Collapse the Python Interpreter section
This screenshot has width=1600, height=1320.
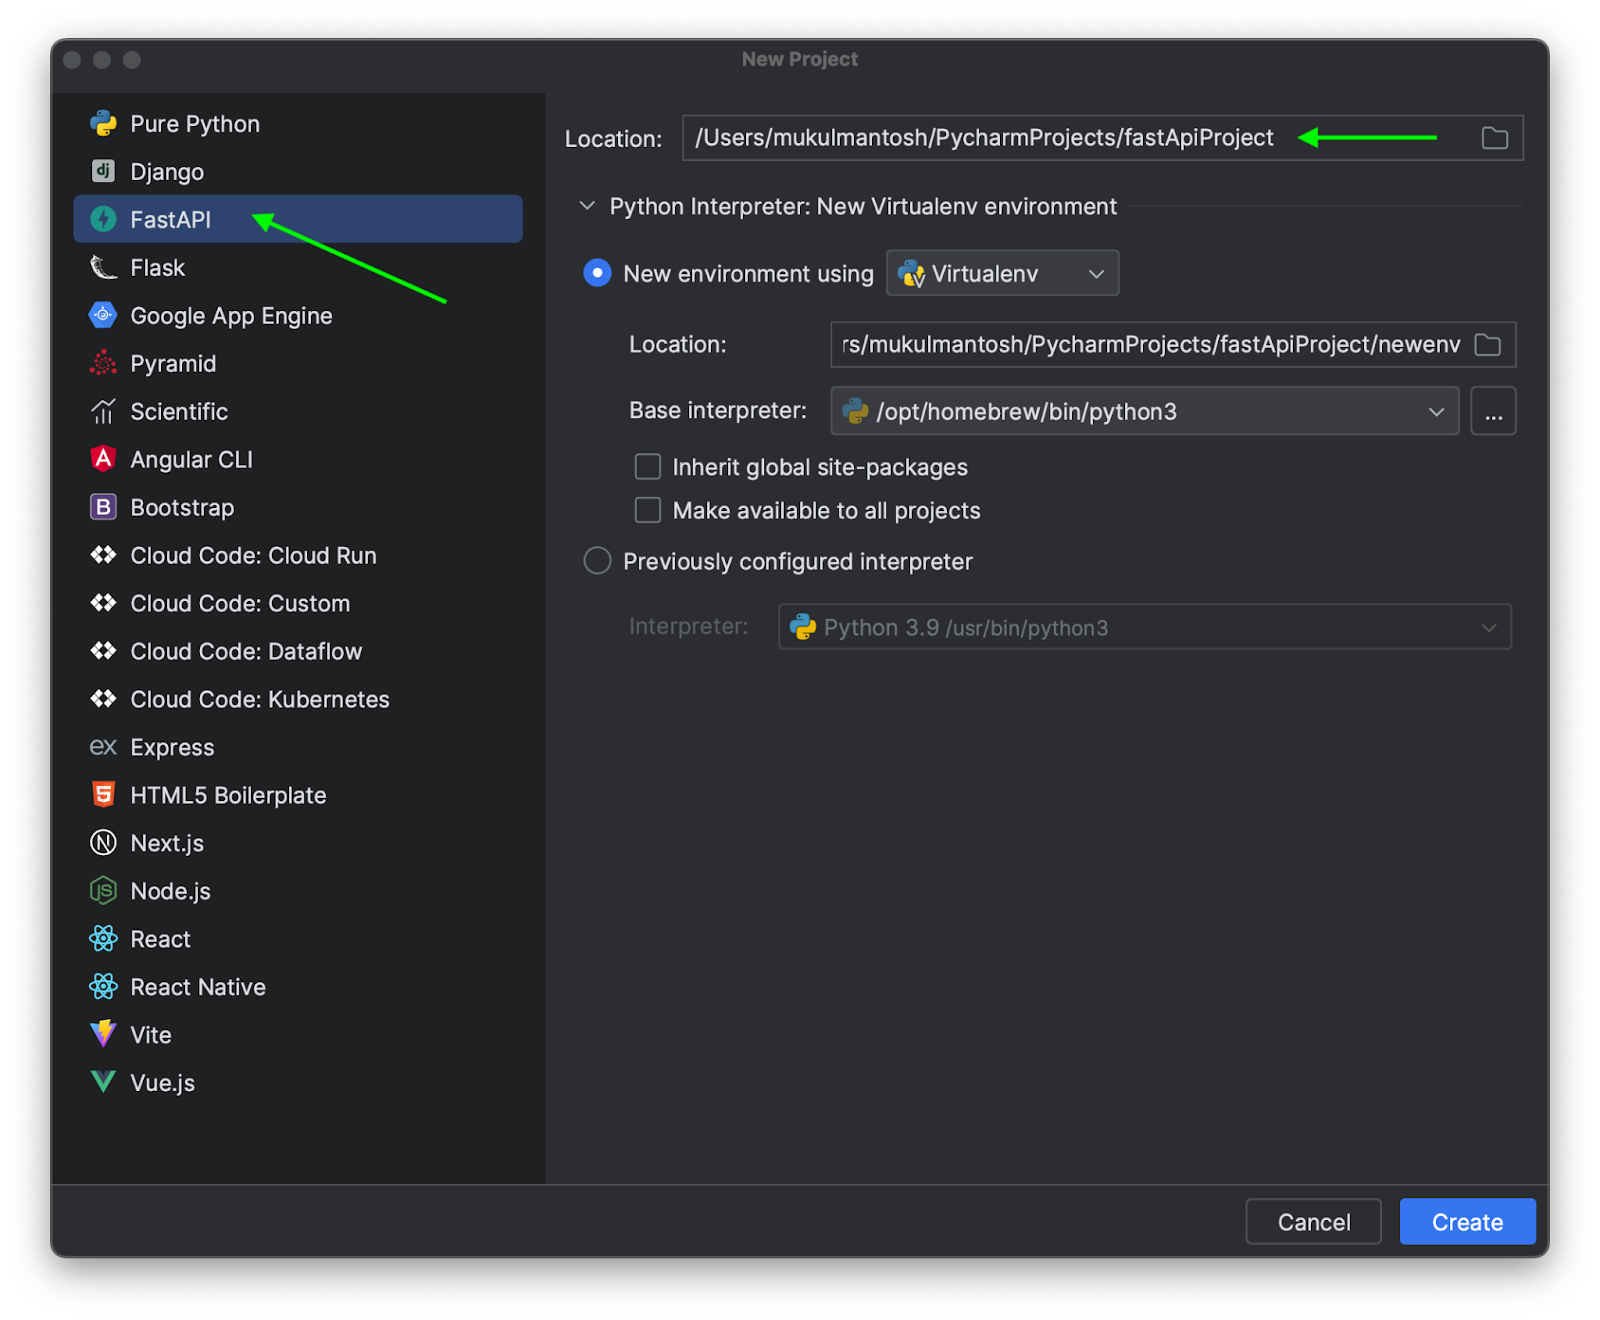(x=587, y=206)
